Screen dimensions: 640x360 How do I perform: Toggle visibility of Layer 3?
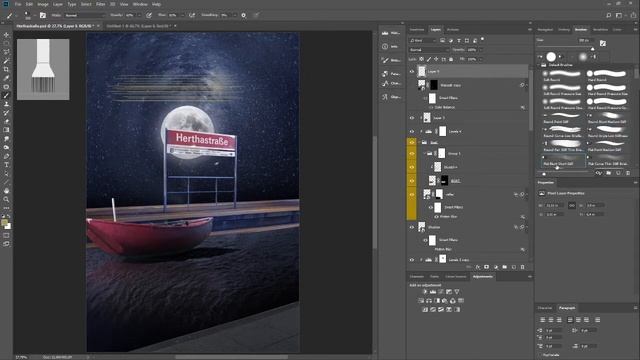(x=412, y=118)
